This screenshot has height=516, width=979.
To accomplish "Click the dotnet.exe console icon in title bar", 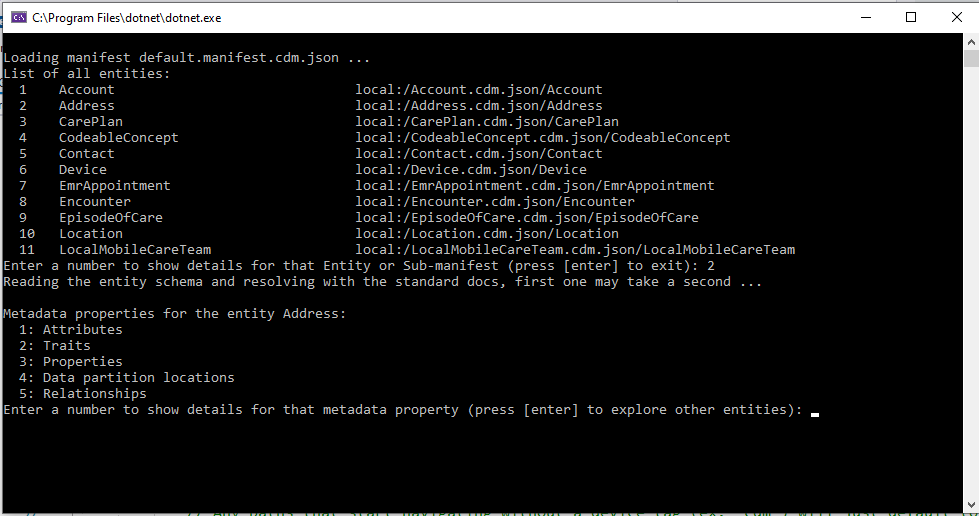I will point(18,17).
